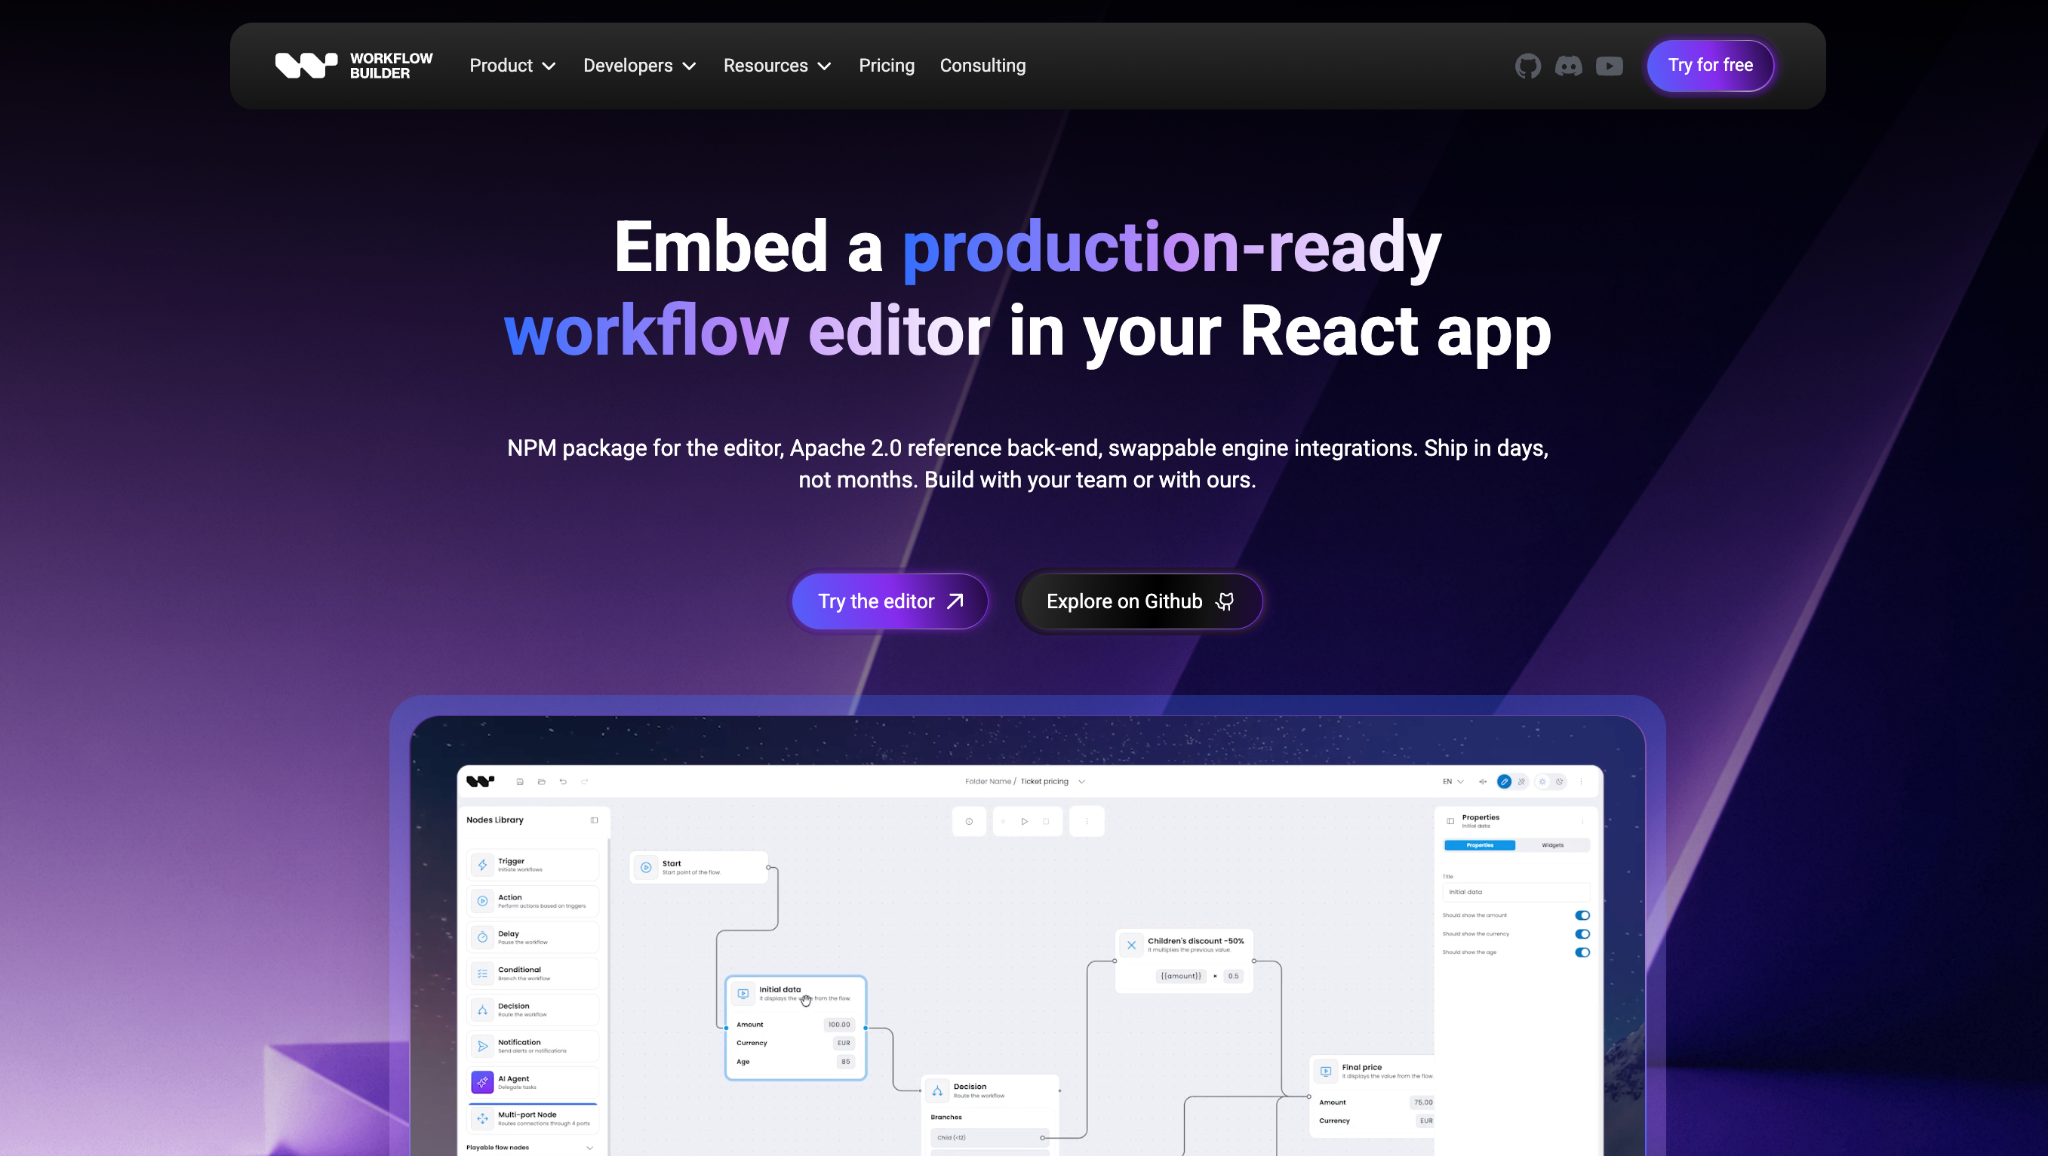Viewport: 2048px width, 1156px height.
Task: Open the EN language dropdown
Action: tap(1453, 782)
